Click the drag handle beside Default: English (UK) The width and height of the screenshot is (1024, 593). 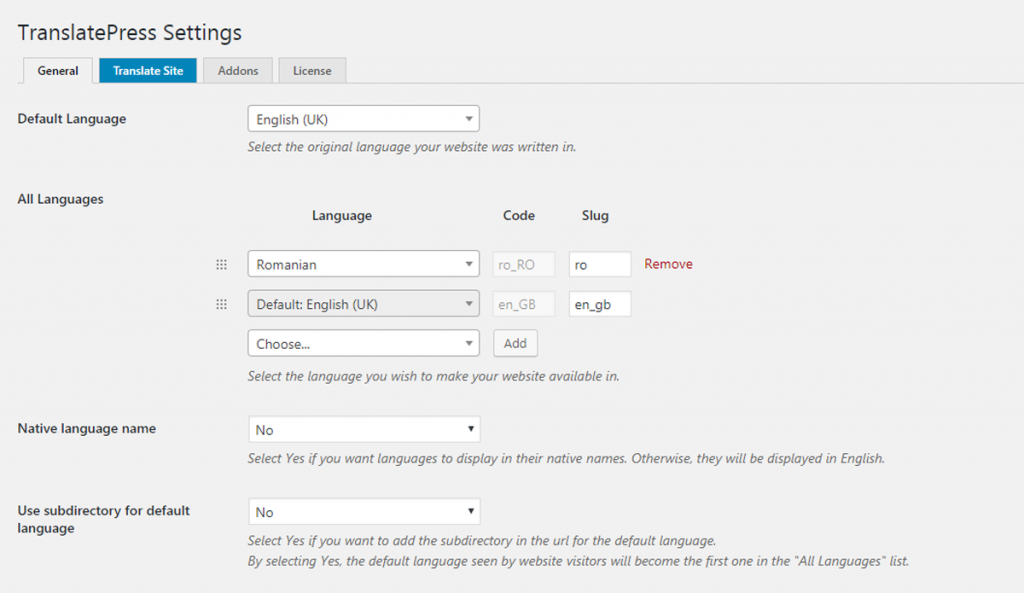(x=221, y=304)
